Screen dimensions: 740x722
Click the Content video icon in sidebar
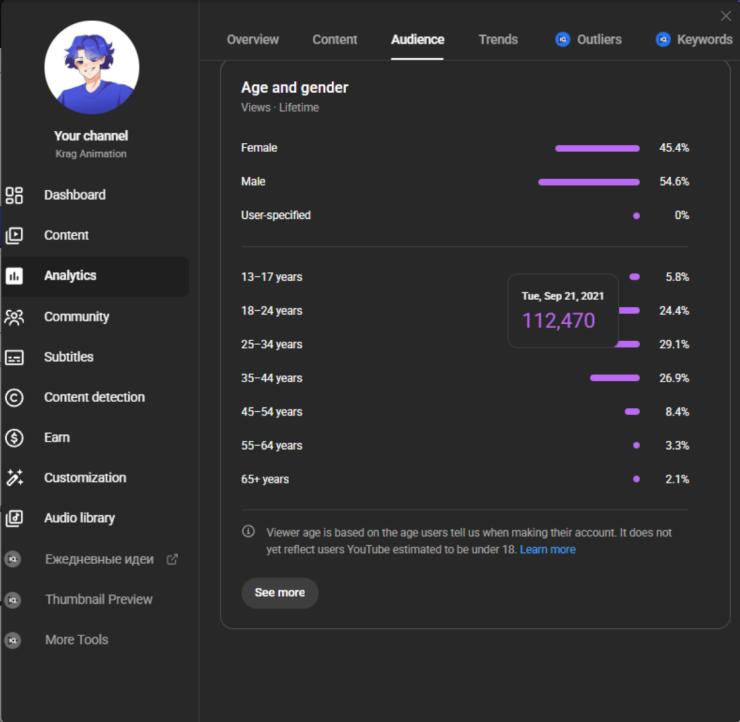14,236
